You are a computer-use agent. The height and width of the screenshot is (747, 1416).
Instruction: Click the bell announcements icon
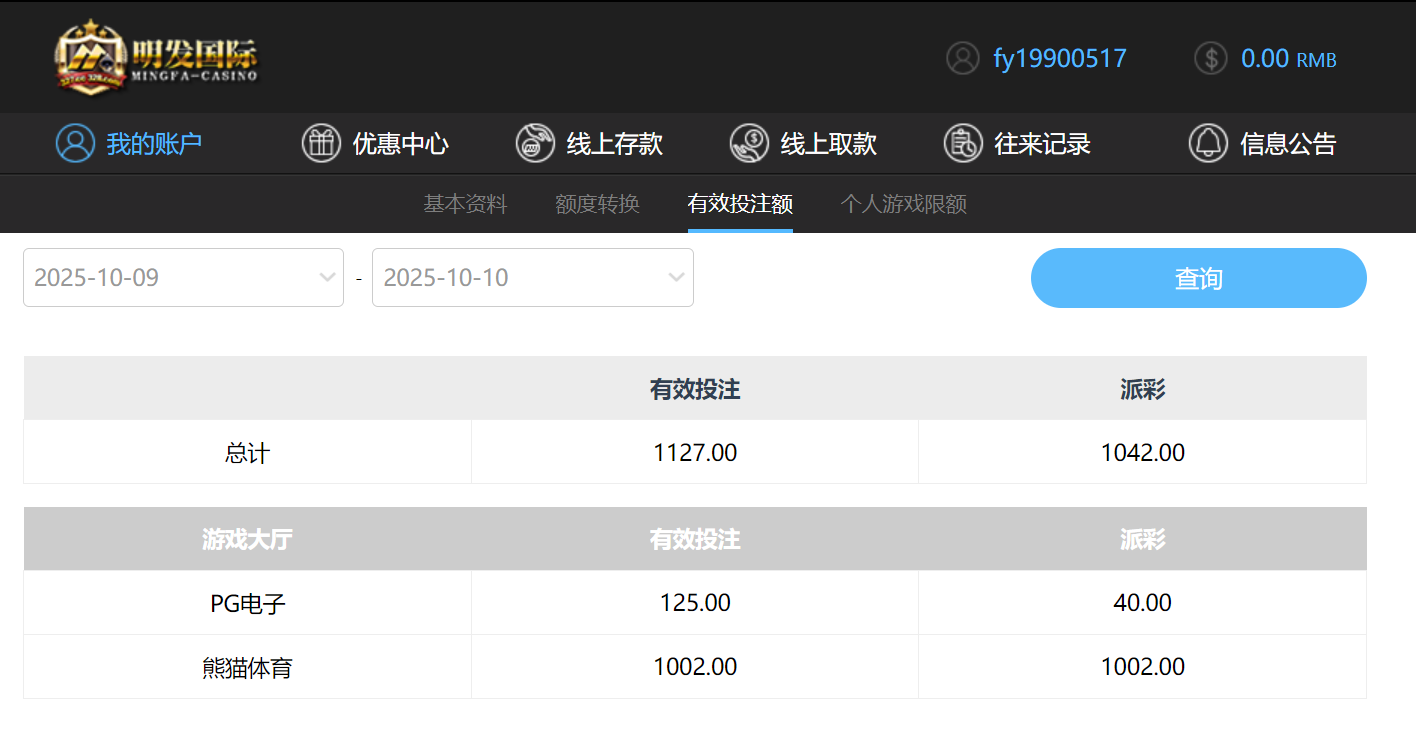point(1208,144)
